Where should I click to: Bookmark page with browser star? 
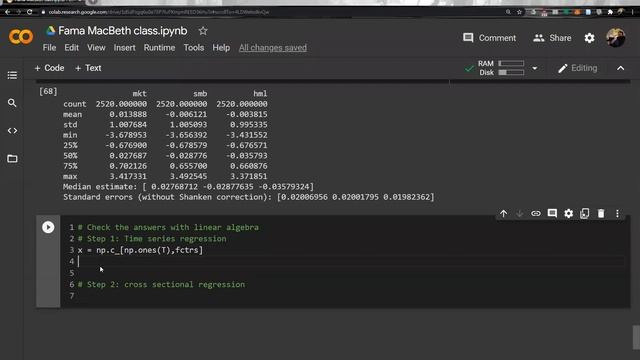click(x=519, y=12)
